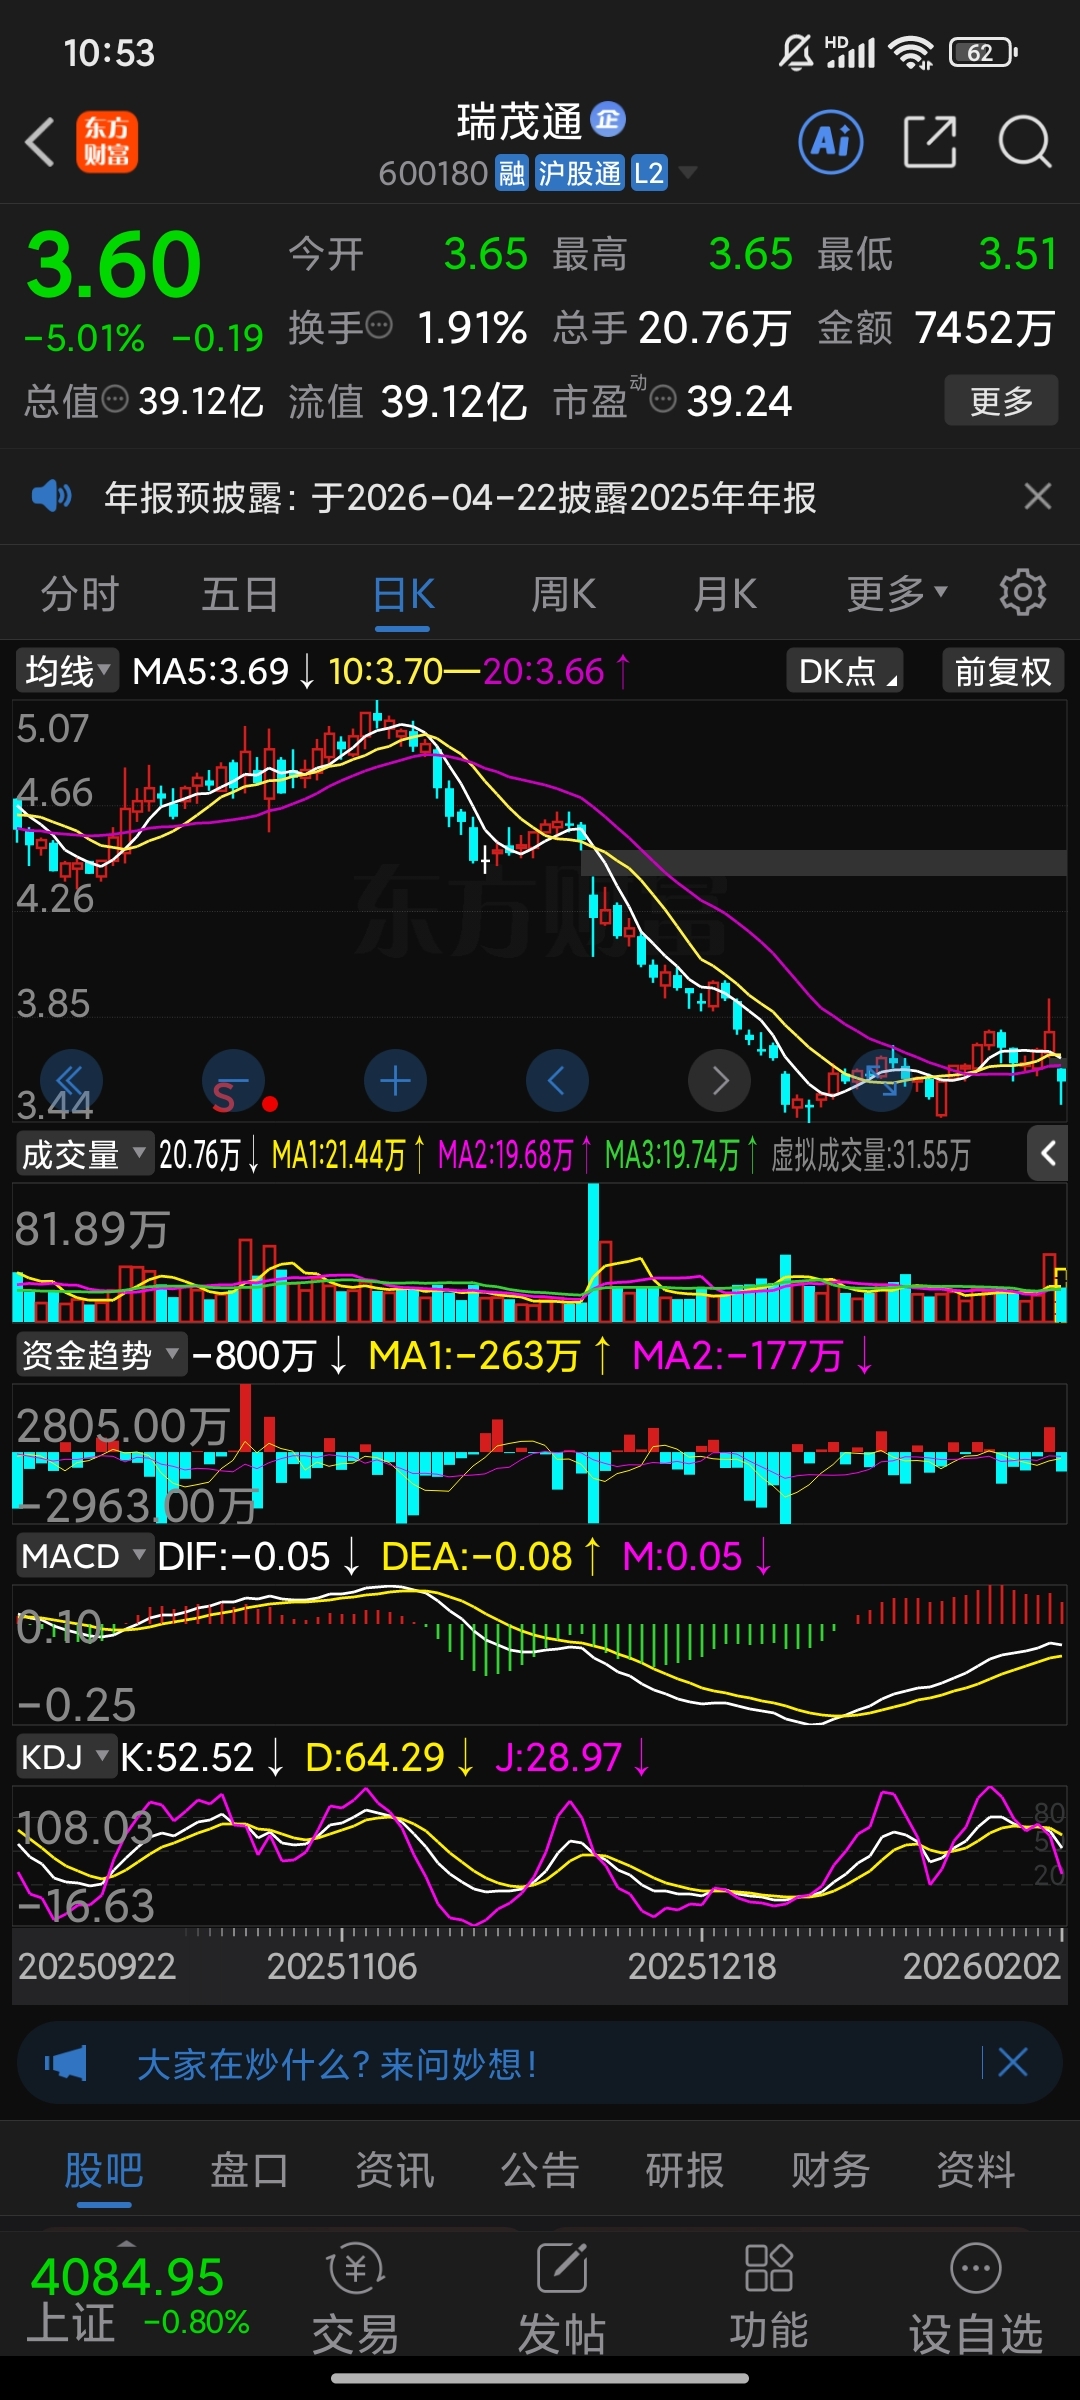Open the 均线 indicator dropdown
The width and height of the screenshot is (1080, 2400).
[67, 670]
